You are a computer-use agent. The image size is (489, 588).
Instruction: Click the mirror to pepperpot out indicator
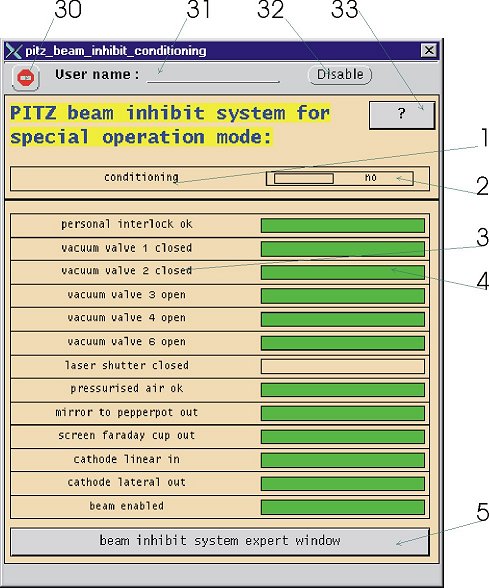[x=343, y=413]
